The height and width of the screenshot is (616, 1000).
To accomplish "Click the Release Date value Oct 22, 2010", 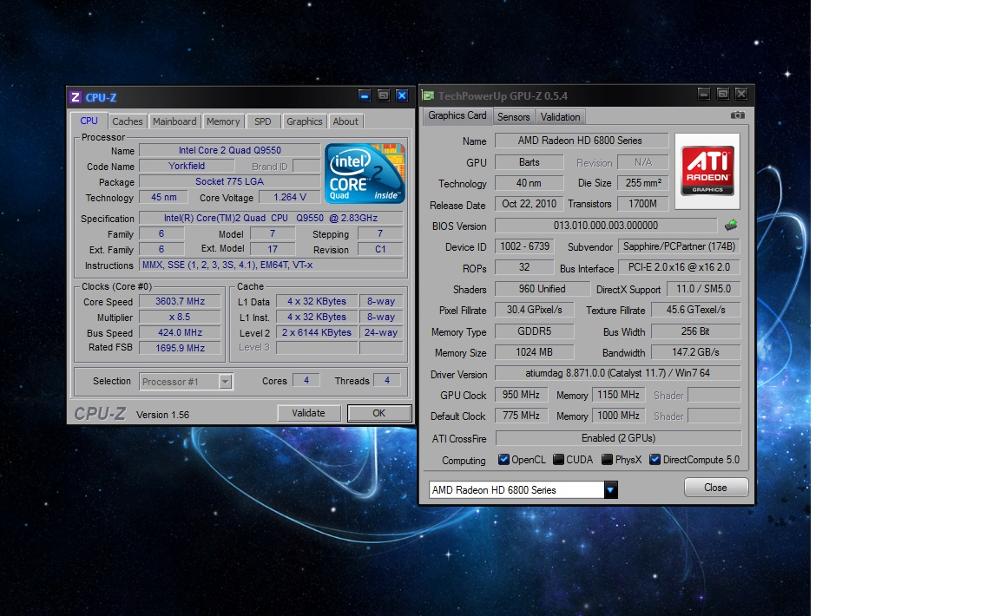I will [x=529, y=204].
